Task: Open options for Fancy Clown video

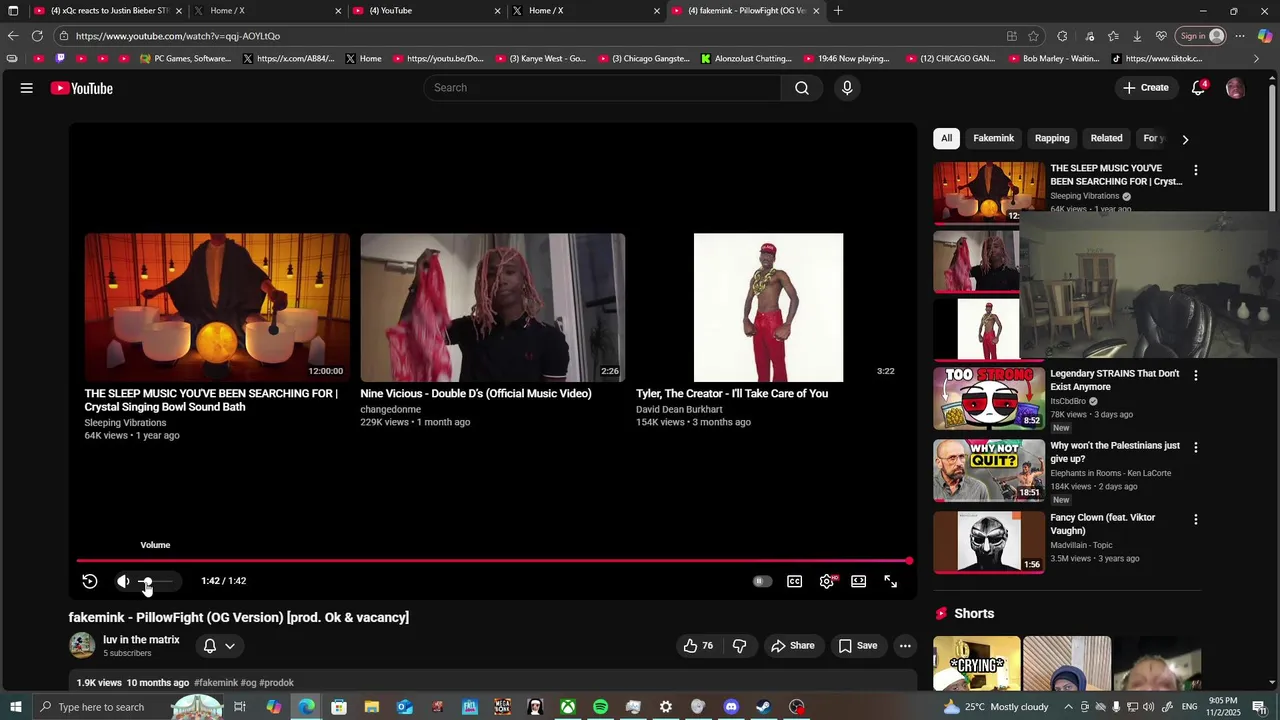Action: click(x=1196, y=520)
